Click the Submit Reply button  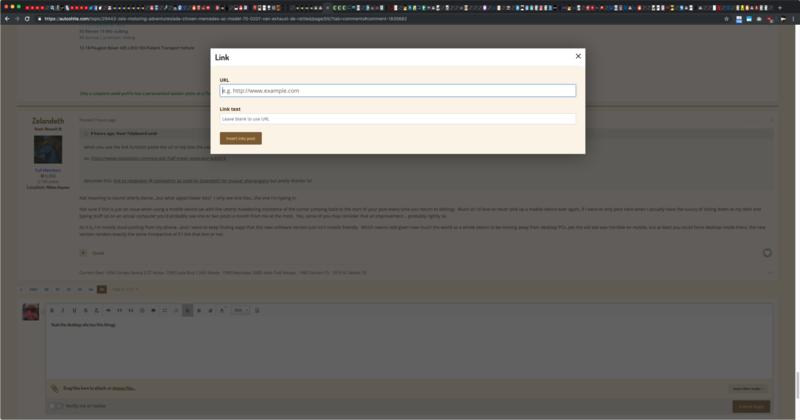(750, 406)
